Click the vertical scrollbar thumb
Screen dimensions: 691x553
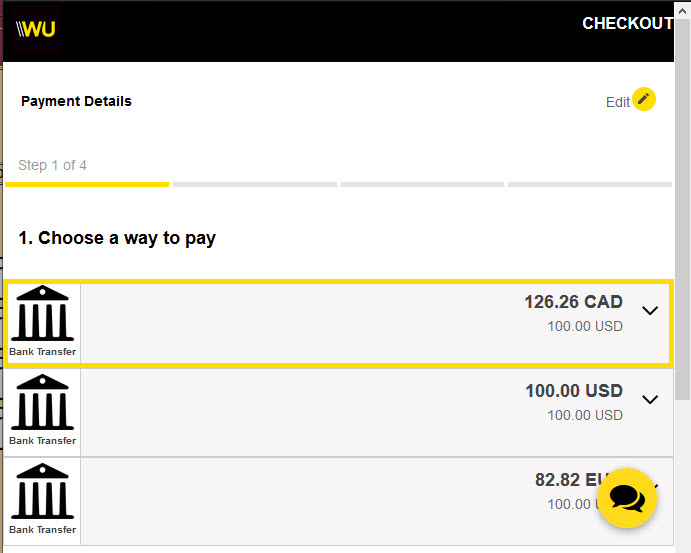pyautogui.click(x=682, y=209)
